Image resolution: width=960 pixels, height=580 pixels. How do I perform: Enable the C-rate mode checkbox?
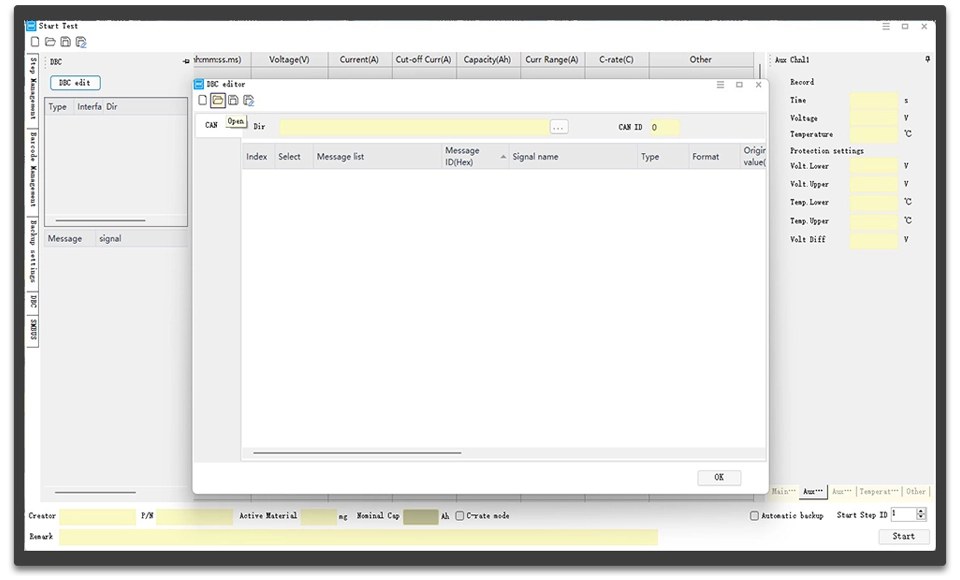459,516
